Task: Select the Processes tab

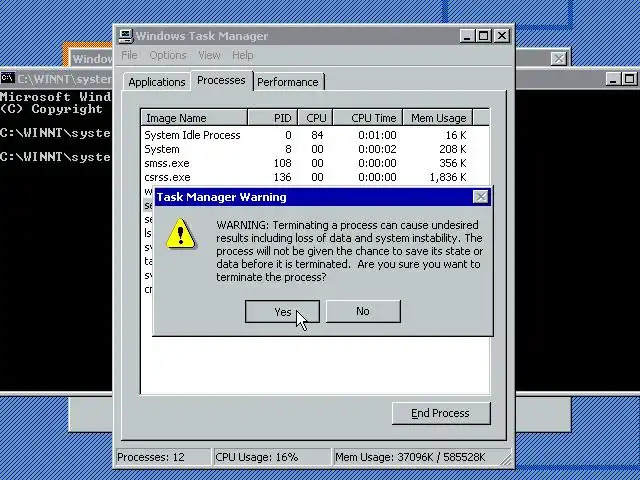Action: tap(221, 80)
